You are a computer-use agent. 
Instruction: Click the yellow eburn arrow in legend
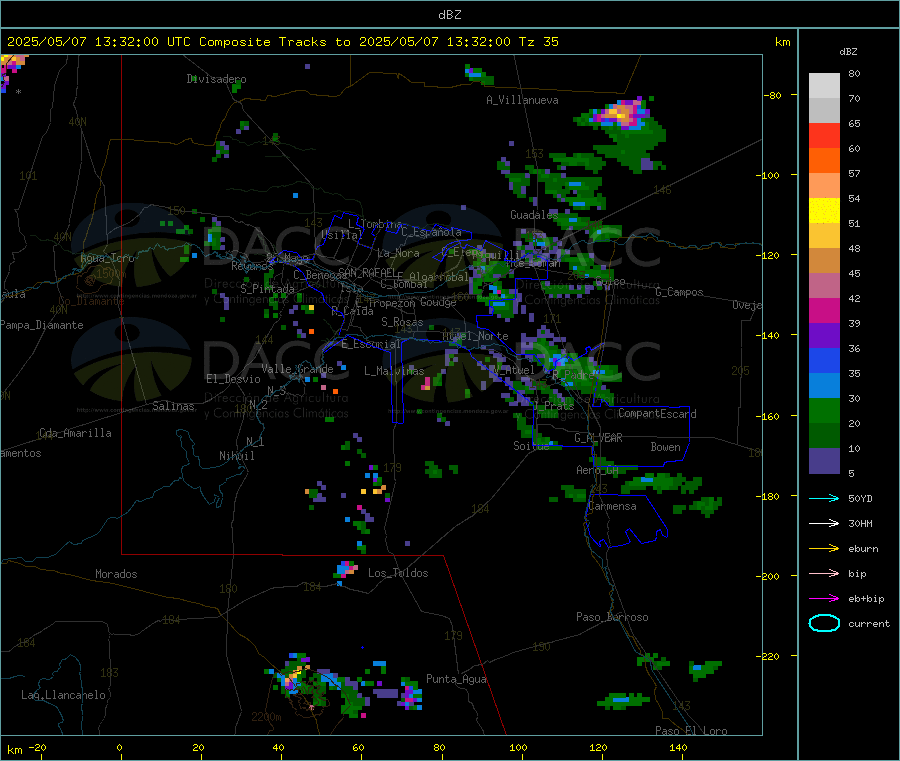(x=824, y=549)
